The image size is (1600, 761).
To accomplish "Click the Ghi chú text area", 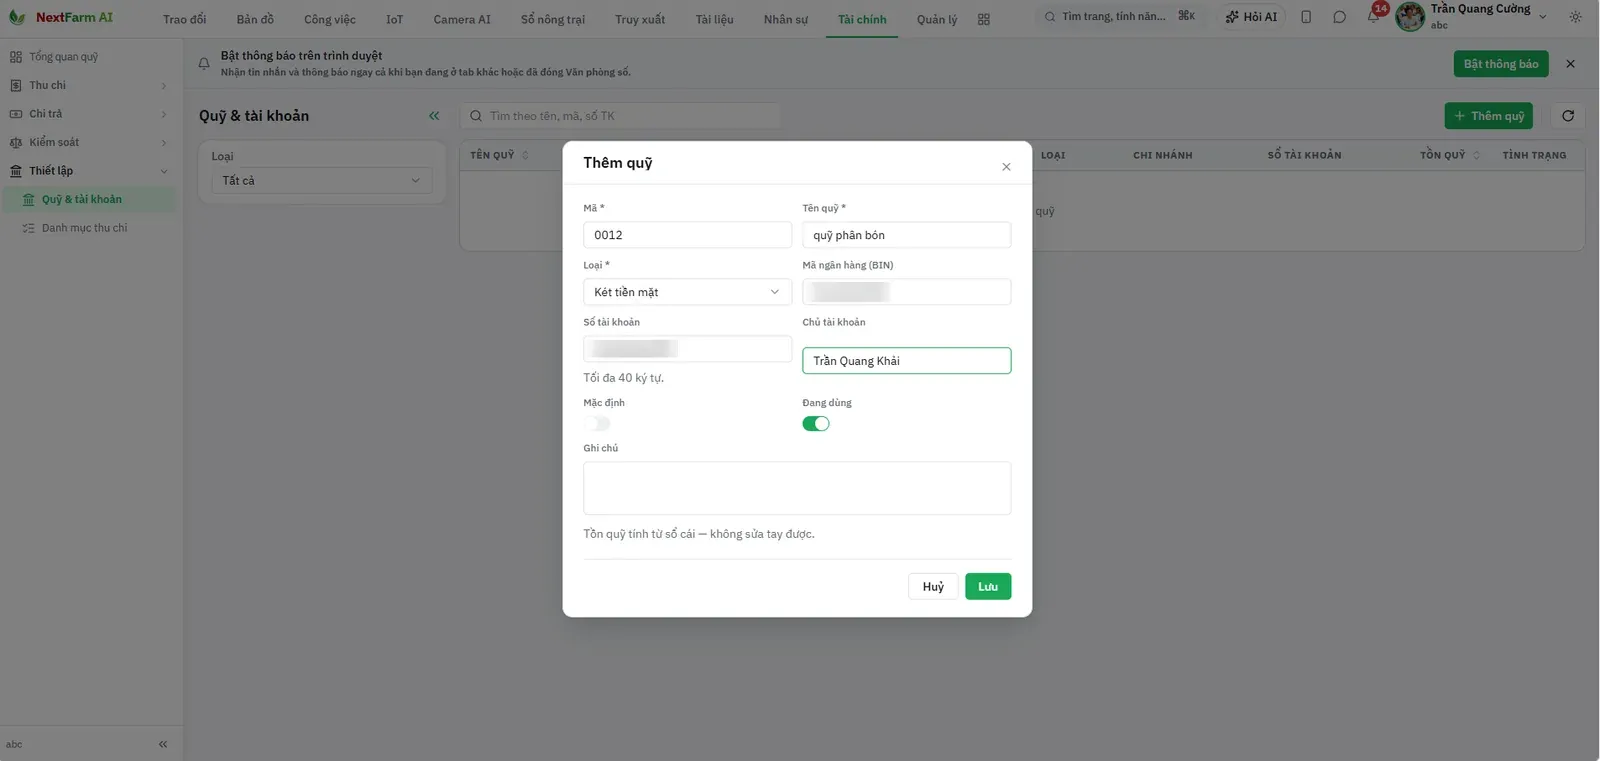I will pos(797,488).
